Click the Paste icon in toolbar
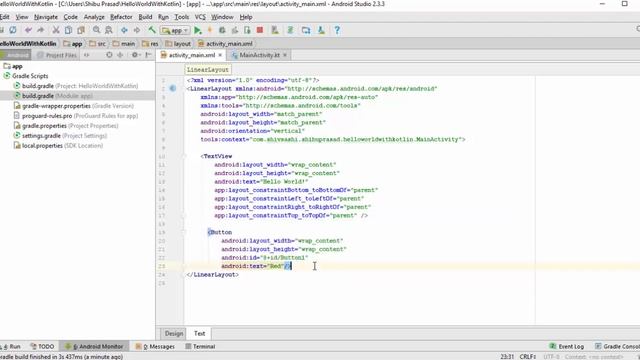This screenshot has width=640, height=360. coord(81,30)
